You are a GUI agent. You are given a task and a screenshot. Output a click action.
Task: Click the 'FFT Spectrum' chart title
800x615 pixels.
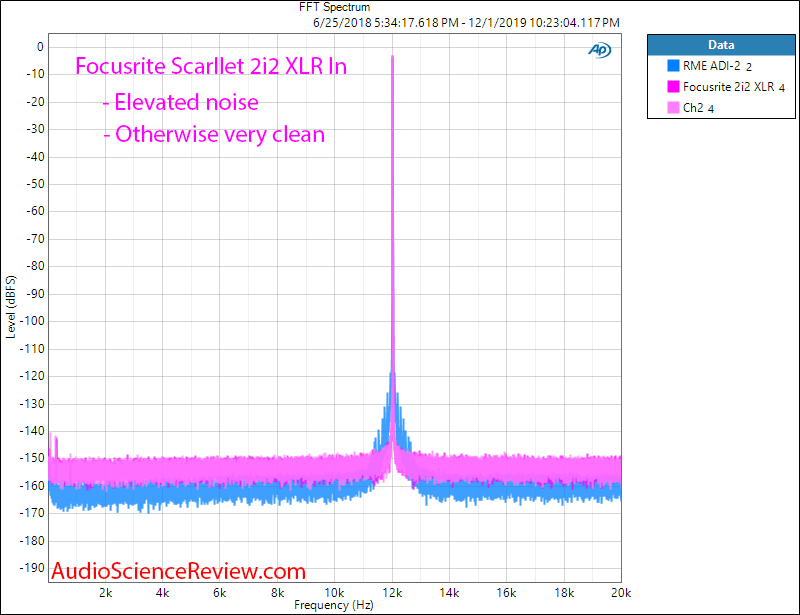pyautogui.click(x=334, y=7)
